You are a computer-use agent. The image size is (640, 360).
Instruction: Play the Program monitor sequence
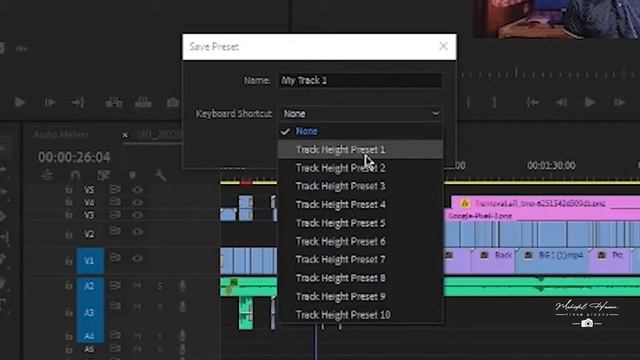pos(589,102)
